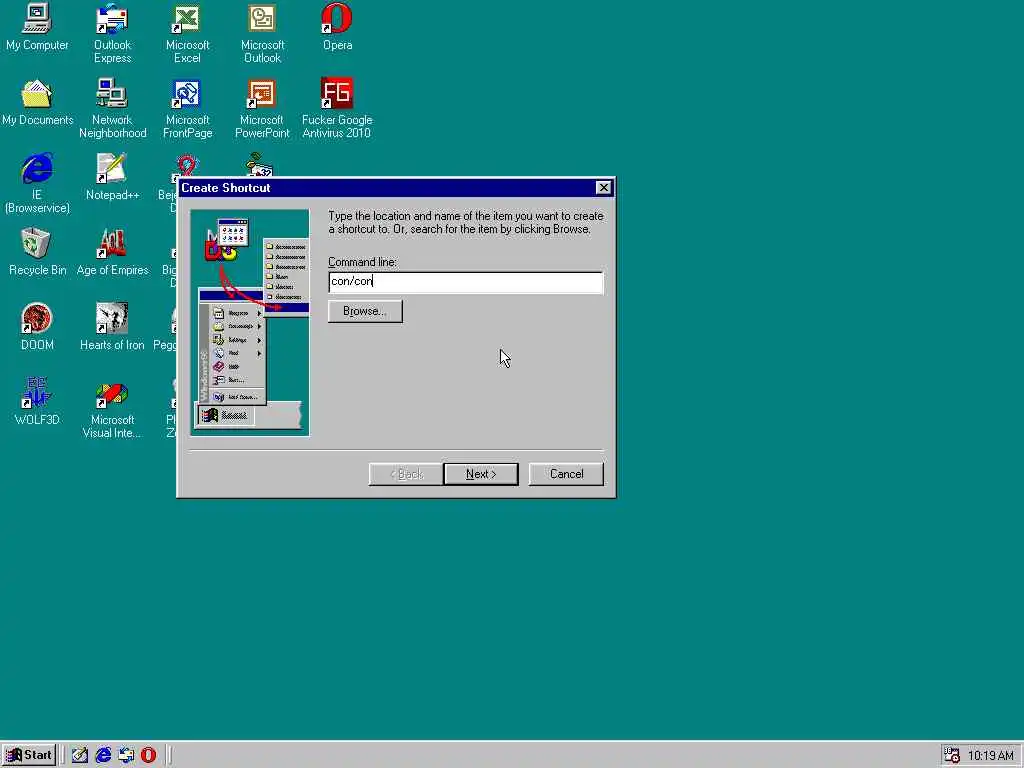Click the Opera quick launch icon
This screenshot has width=1024, height=768.
coord(149,755)
